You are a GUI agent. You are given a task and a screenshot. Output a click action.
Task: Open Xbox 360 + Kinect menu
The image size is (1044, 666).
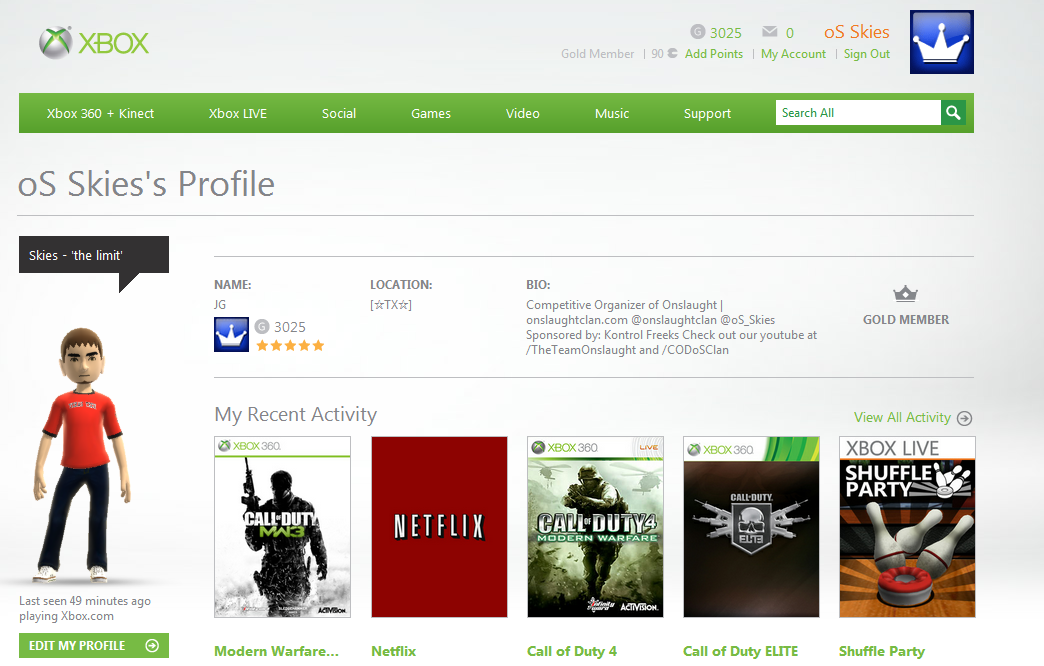click(100, 113)
